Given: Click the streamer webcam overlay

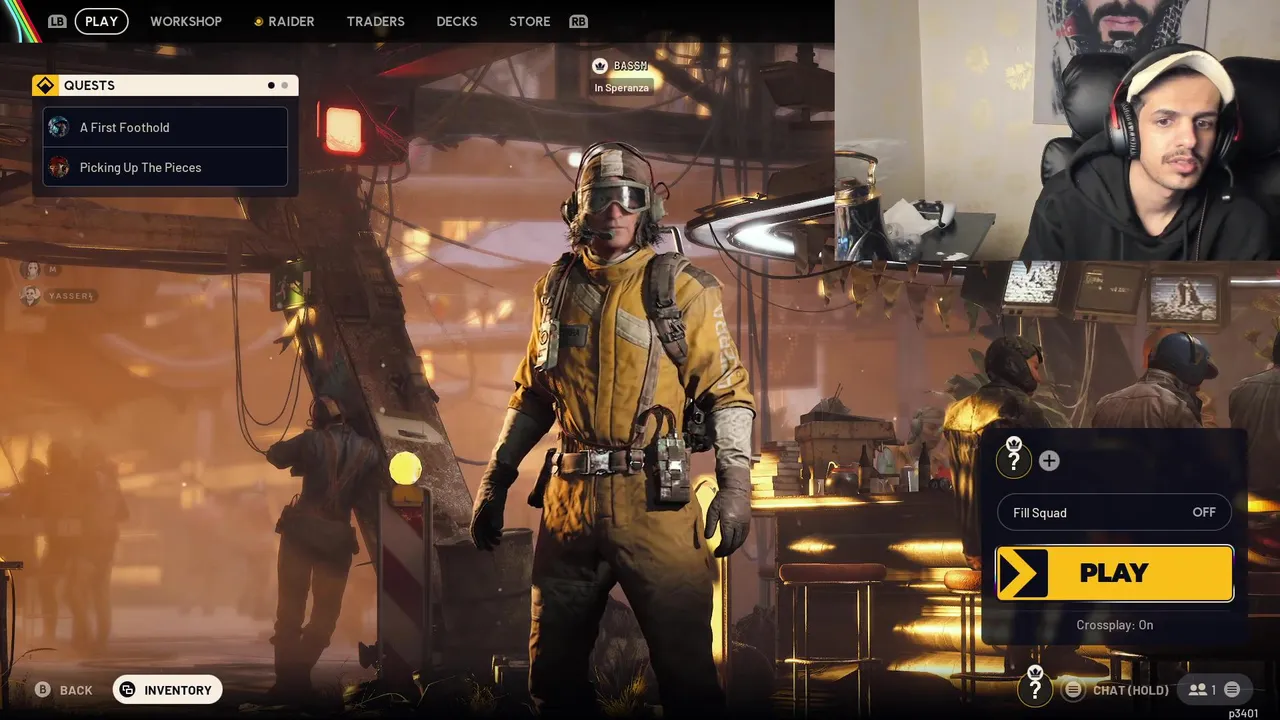Looking at the screenshot, I should click(x=1057, y=130).
